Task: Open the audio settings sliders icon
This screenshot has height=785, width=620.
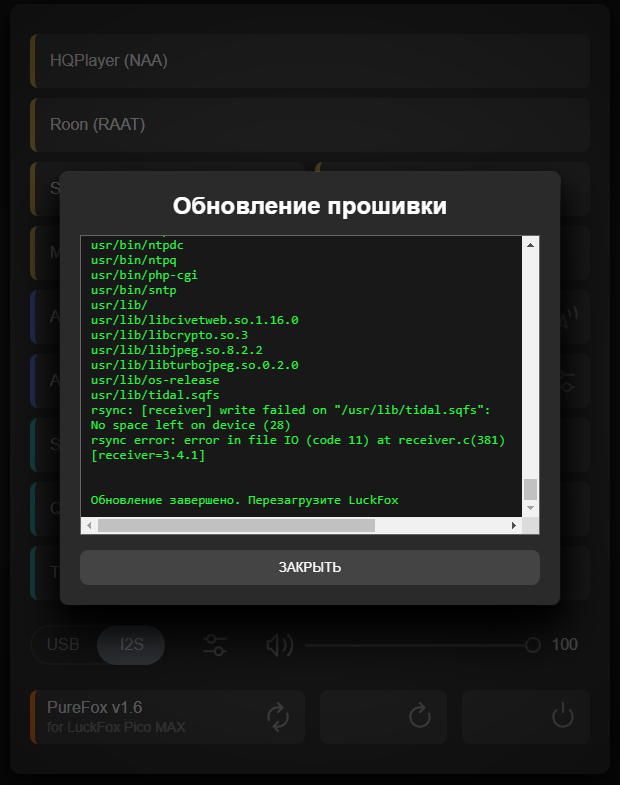Action: [x=215, y=645]
